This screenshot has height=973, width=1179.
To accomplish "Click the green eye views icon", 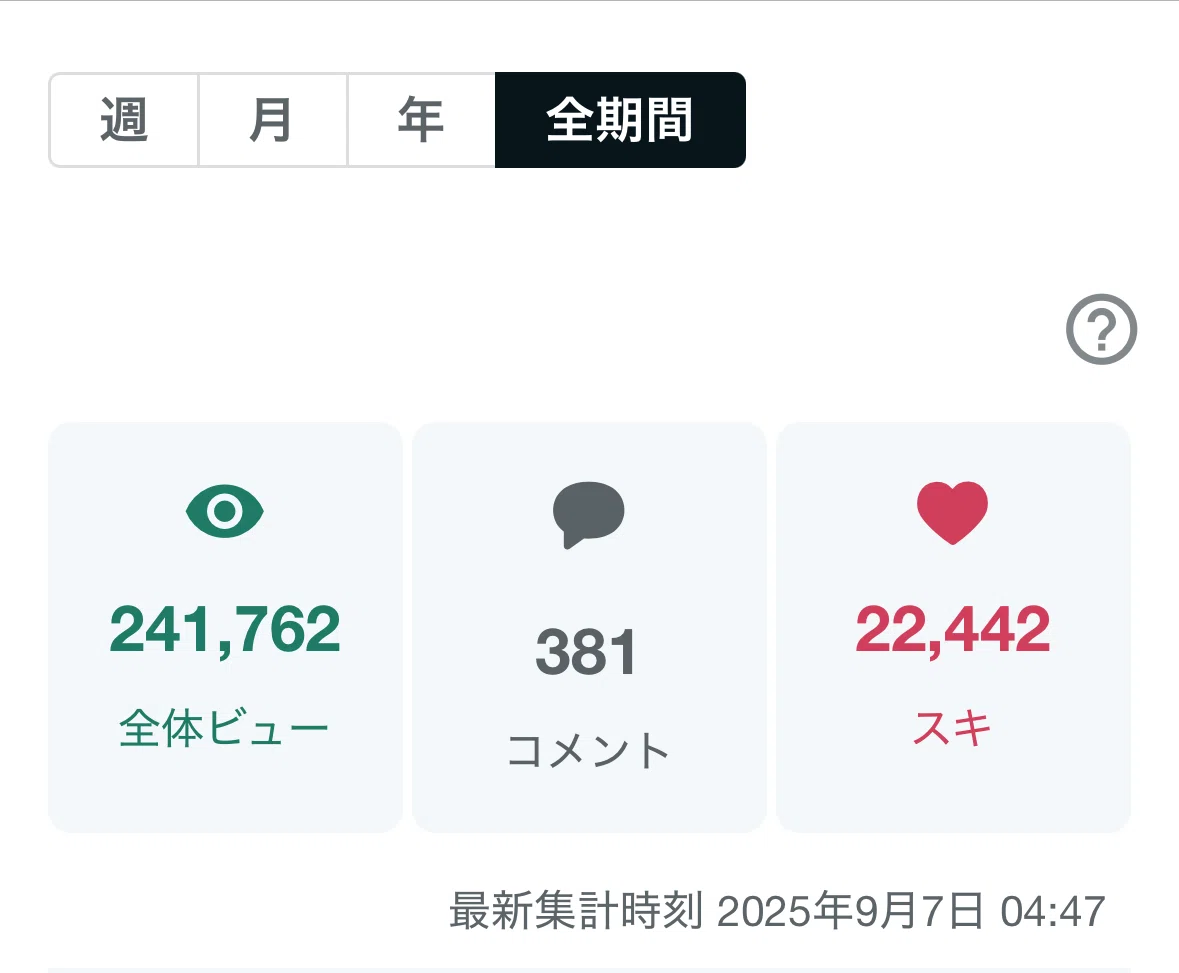I will click(x=225, y=511).
